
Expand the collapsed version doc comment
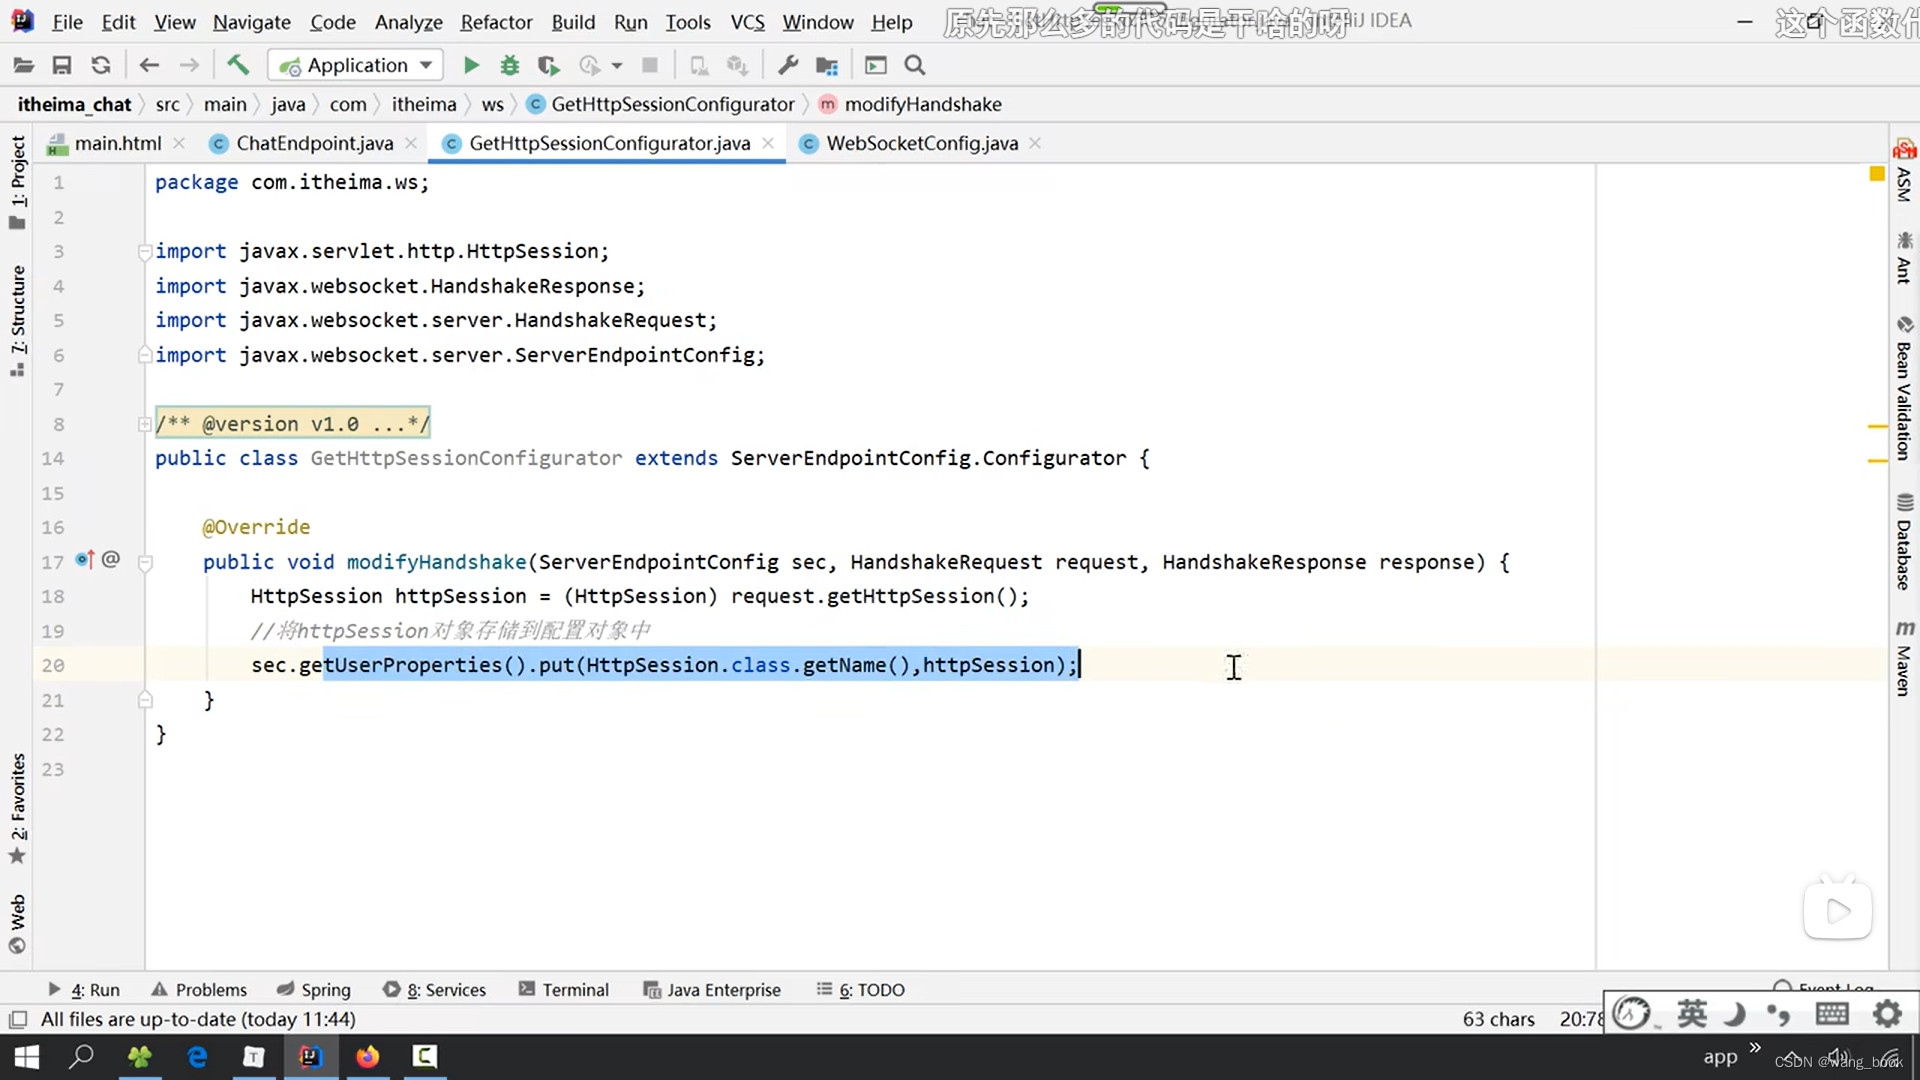(145, 424)
